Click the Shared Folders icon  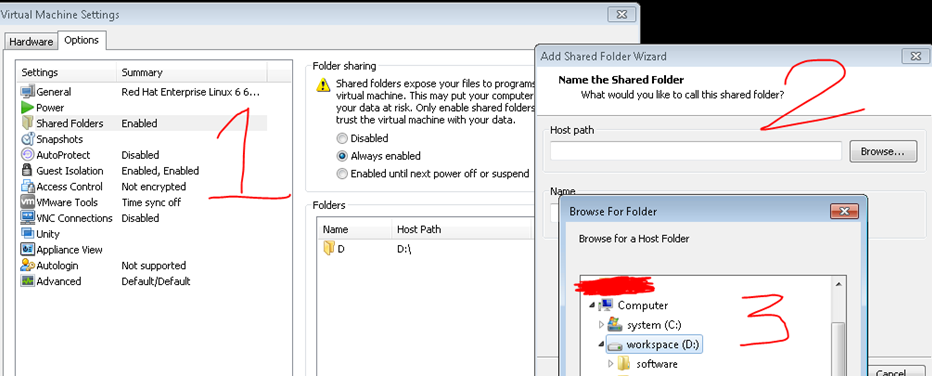pos(28,124)
